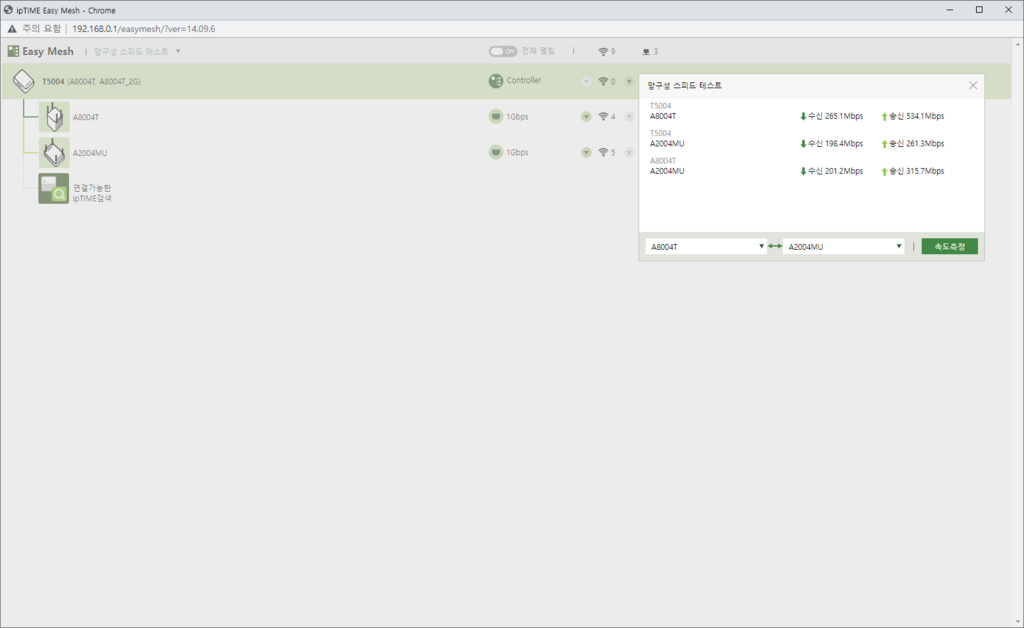The width and height of the screenshot is (1024, 628).
Task: Click the A2004MU 1Gbps wired link icon
Action: (x=496, y=153)
